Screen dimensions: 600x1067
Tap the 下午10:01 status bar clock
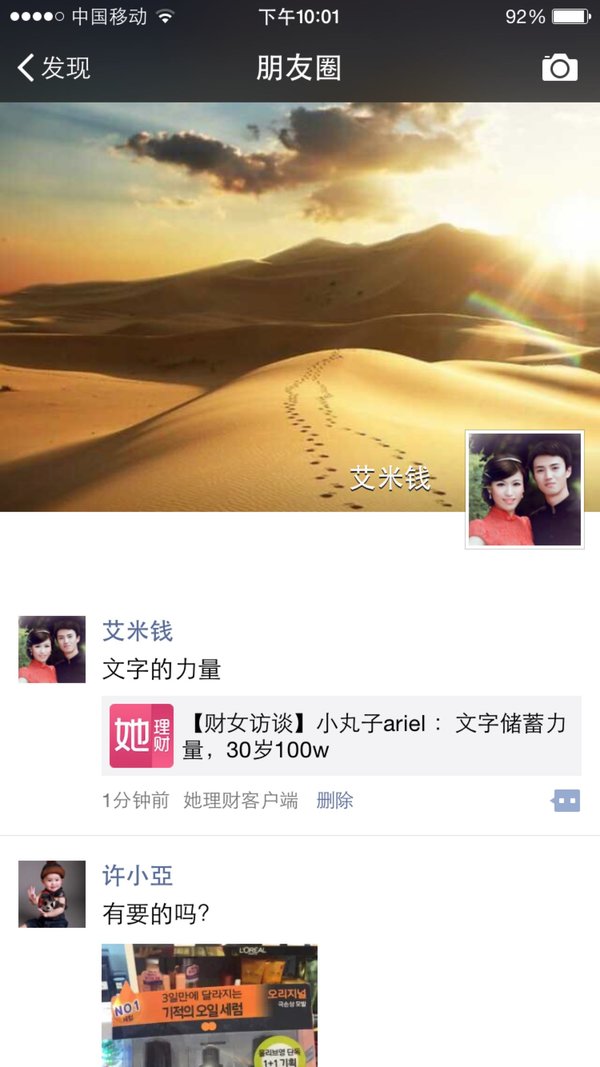pos(299,17)
